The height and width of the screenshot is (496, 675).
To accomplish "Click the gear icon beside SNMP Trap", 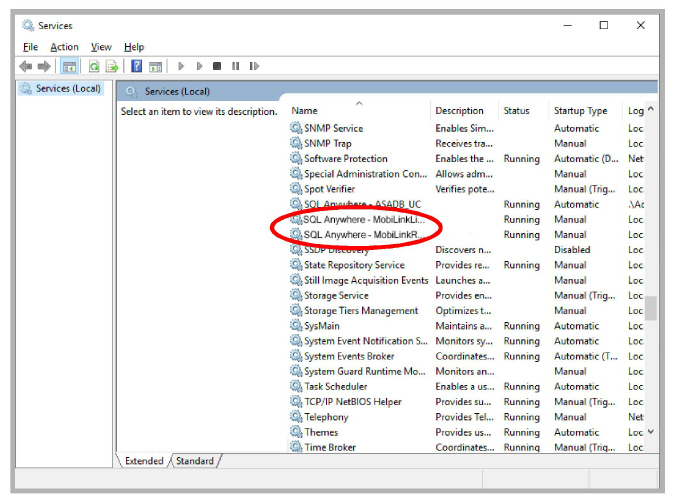I will point(296,143).
